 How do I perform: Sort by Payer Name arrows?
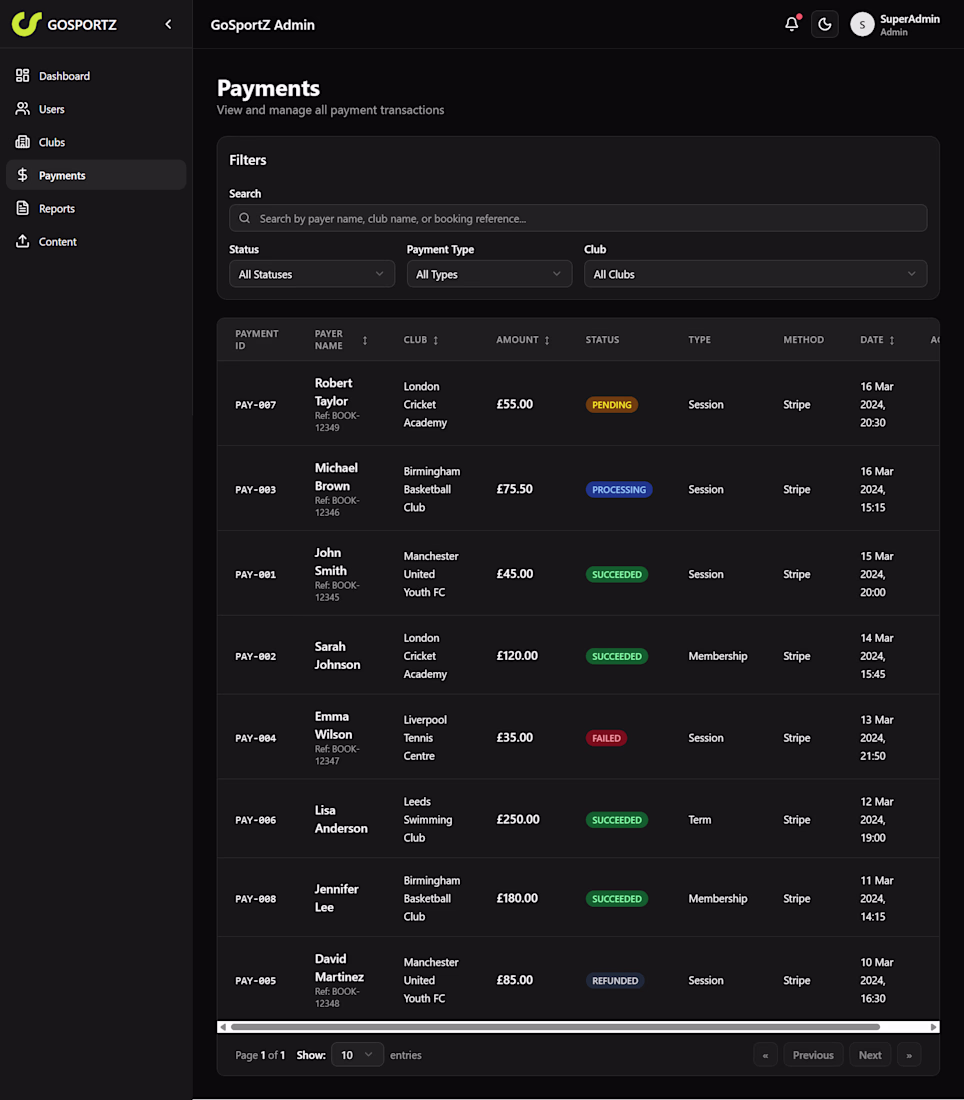click(365, 340)
